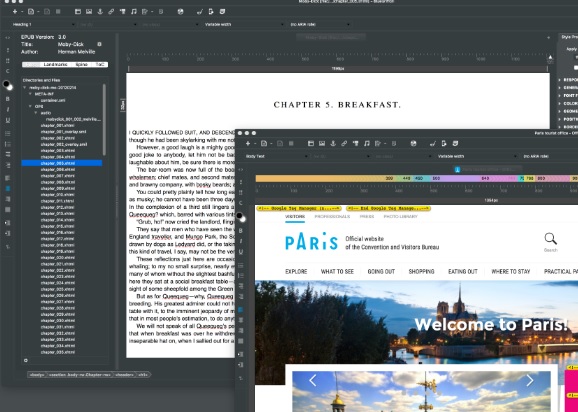Click the audio music-note icon in Moby-Dick window
The width and height of the screenshot is (578, 412).
(x=134, y=12)
